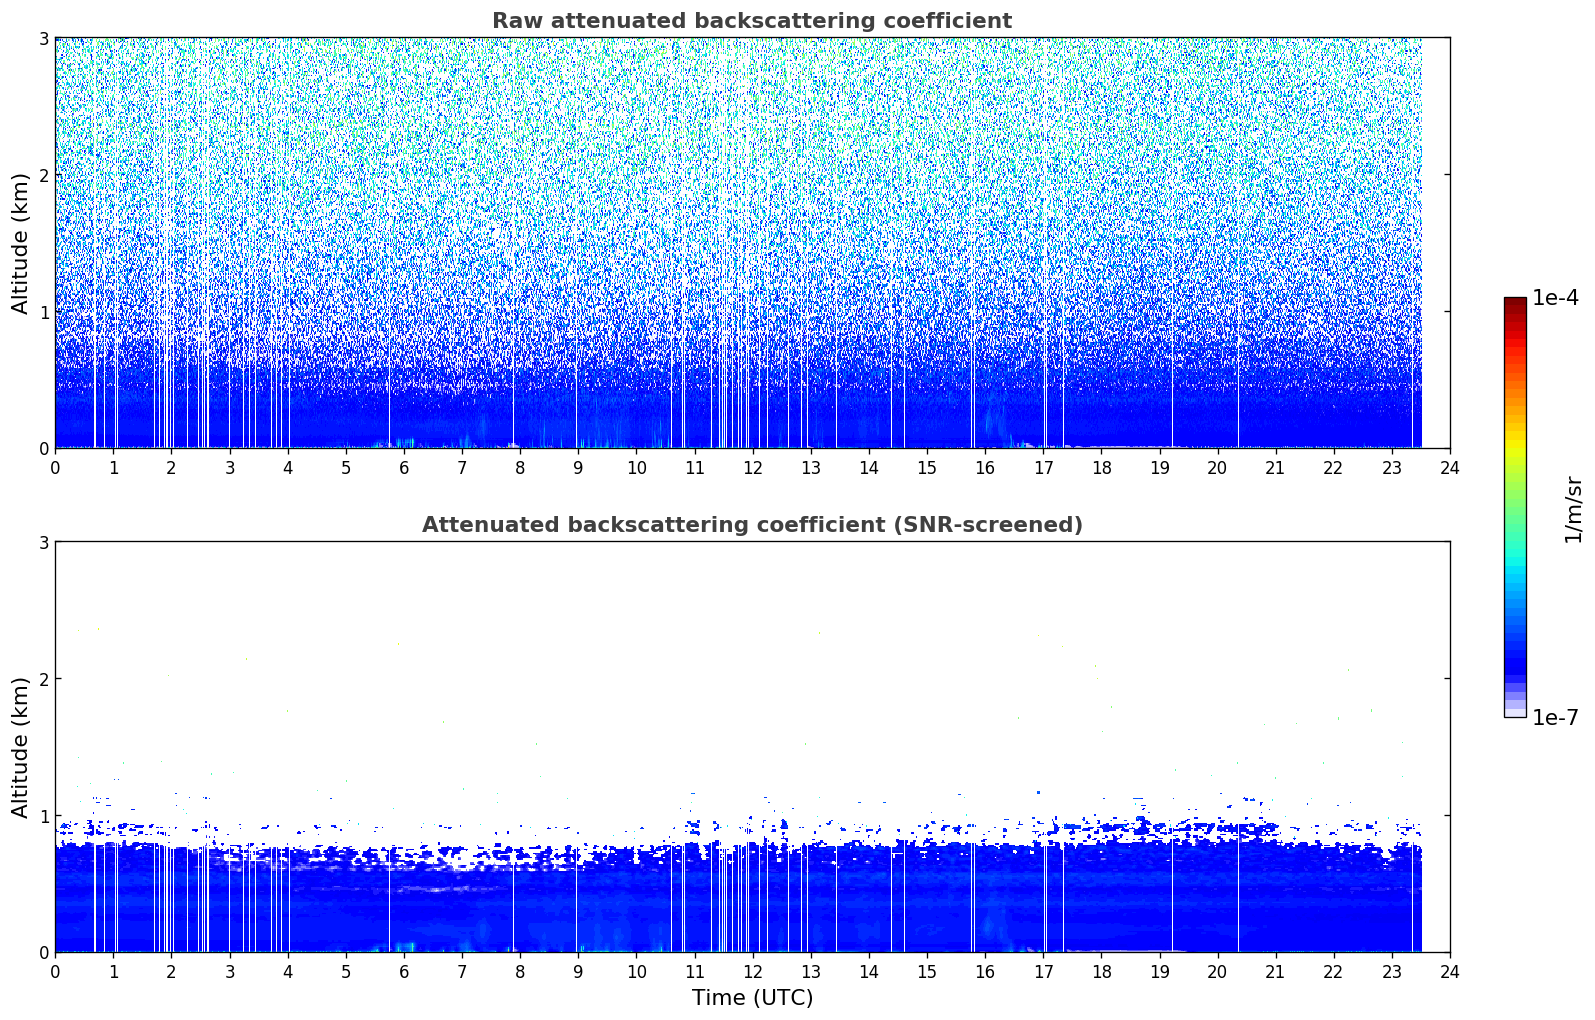Click the 2 km tick on top plot
The height and width of the screenshot is (1020, 1595).
[42, 175]
